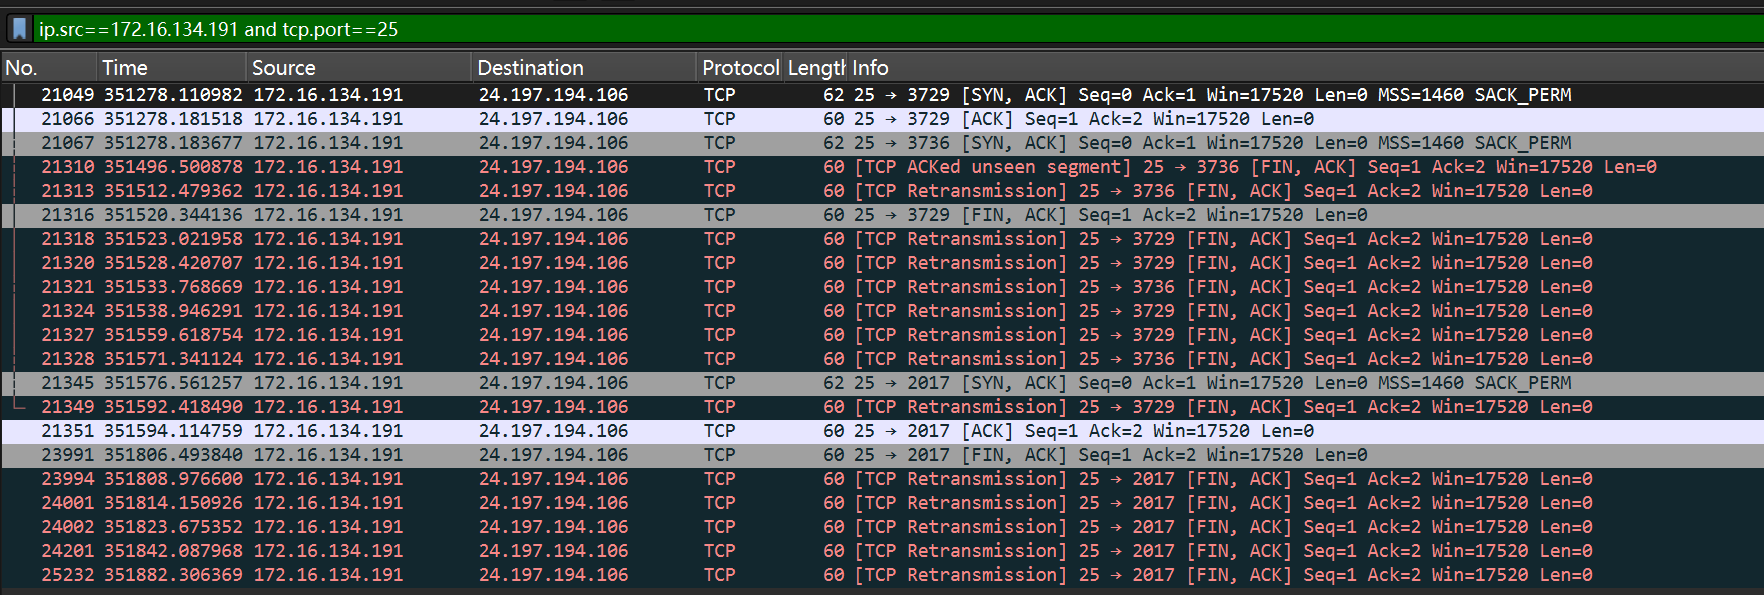Sort by the No. column header

pos(49,68)
